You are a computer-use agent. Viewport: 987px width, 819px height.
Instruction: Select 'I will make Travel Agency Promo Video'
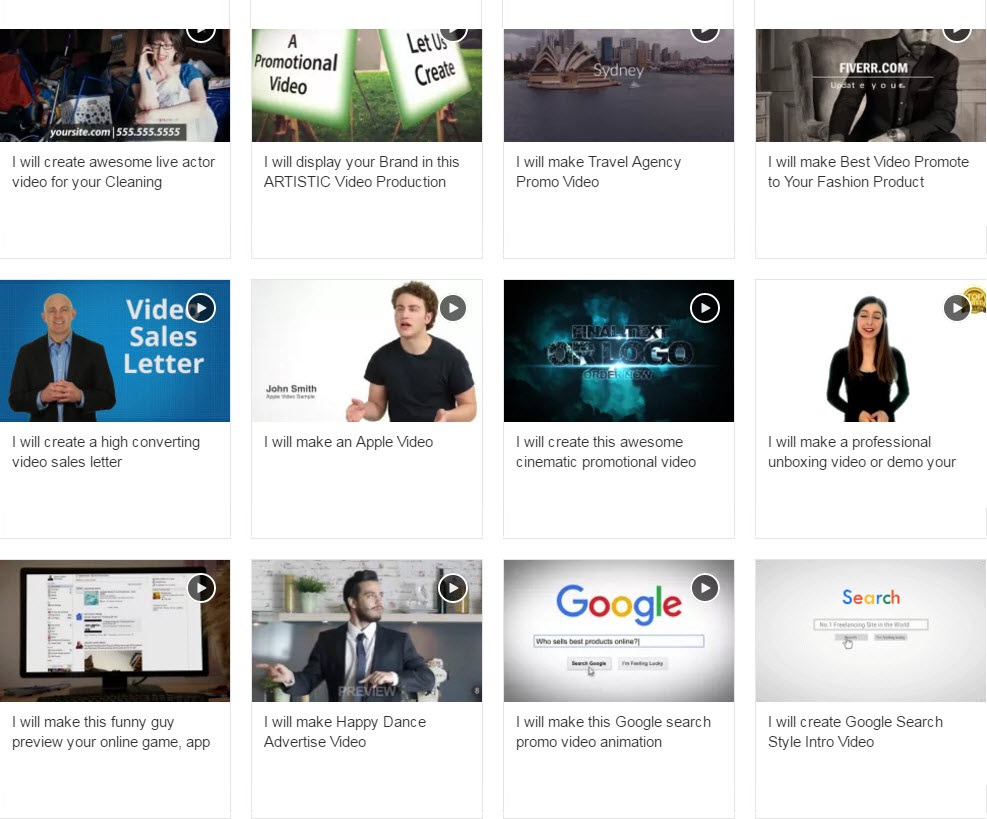598,172
